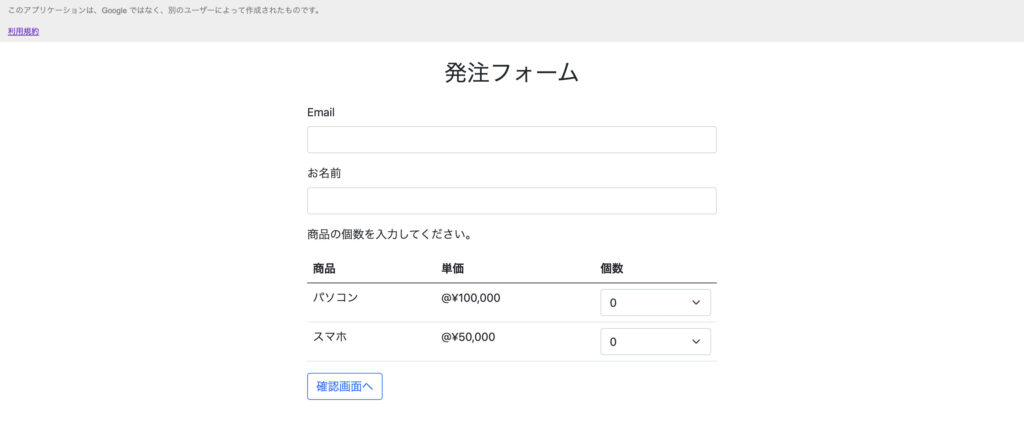Select the スマホ product name cell

tap(330, 337)
